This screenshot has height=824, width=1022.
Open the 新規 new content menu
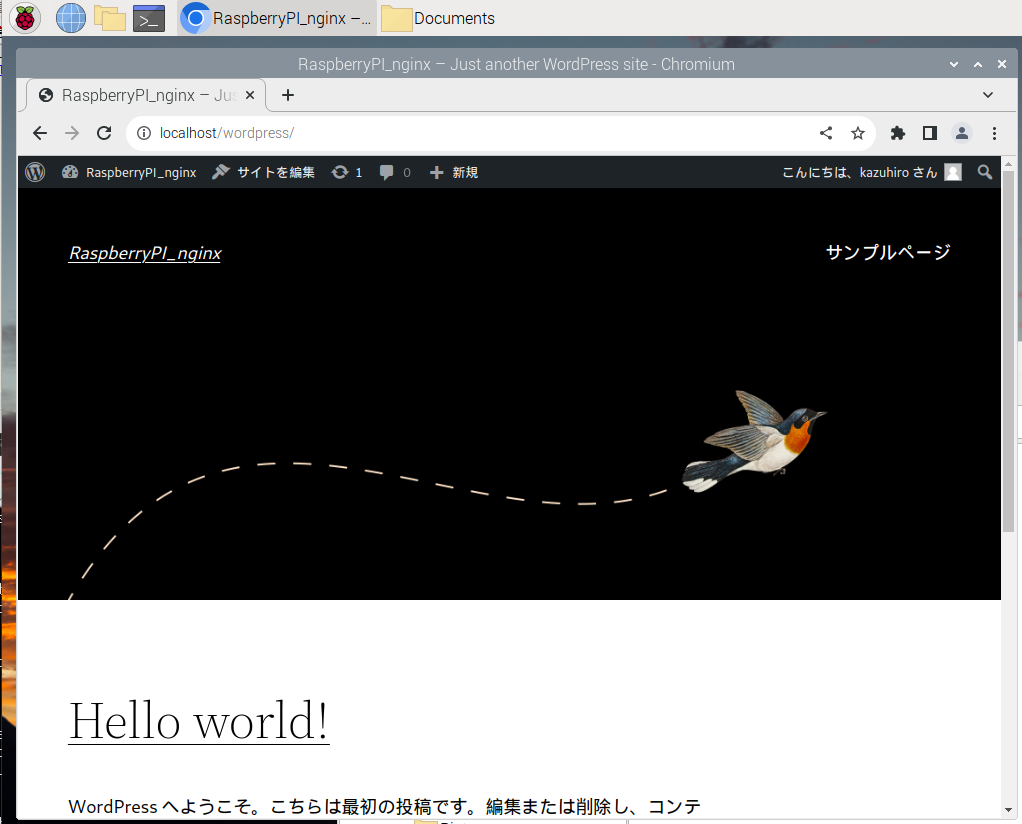pos(454,172)
